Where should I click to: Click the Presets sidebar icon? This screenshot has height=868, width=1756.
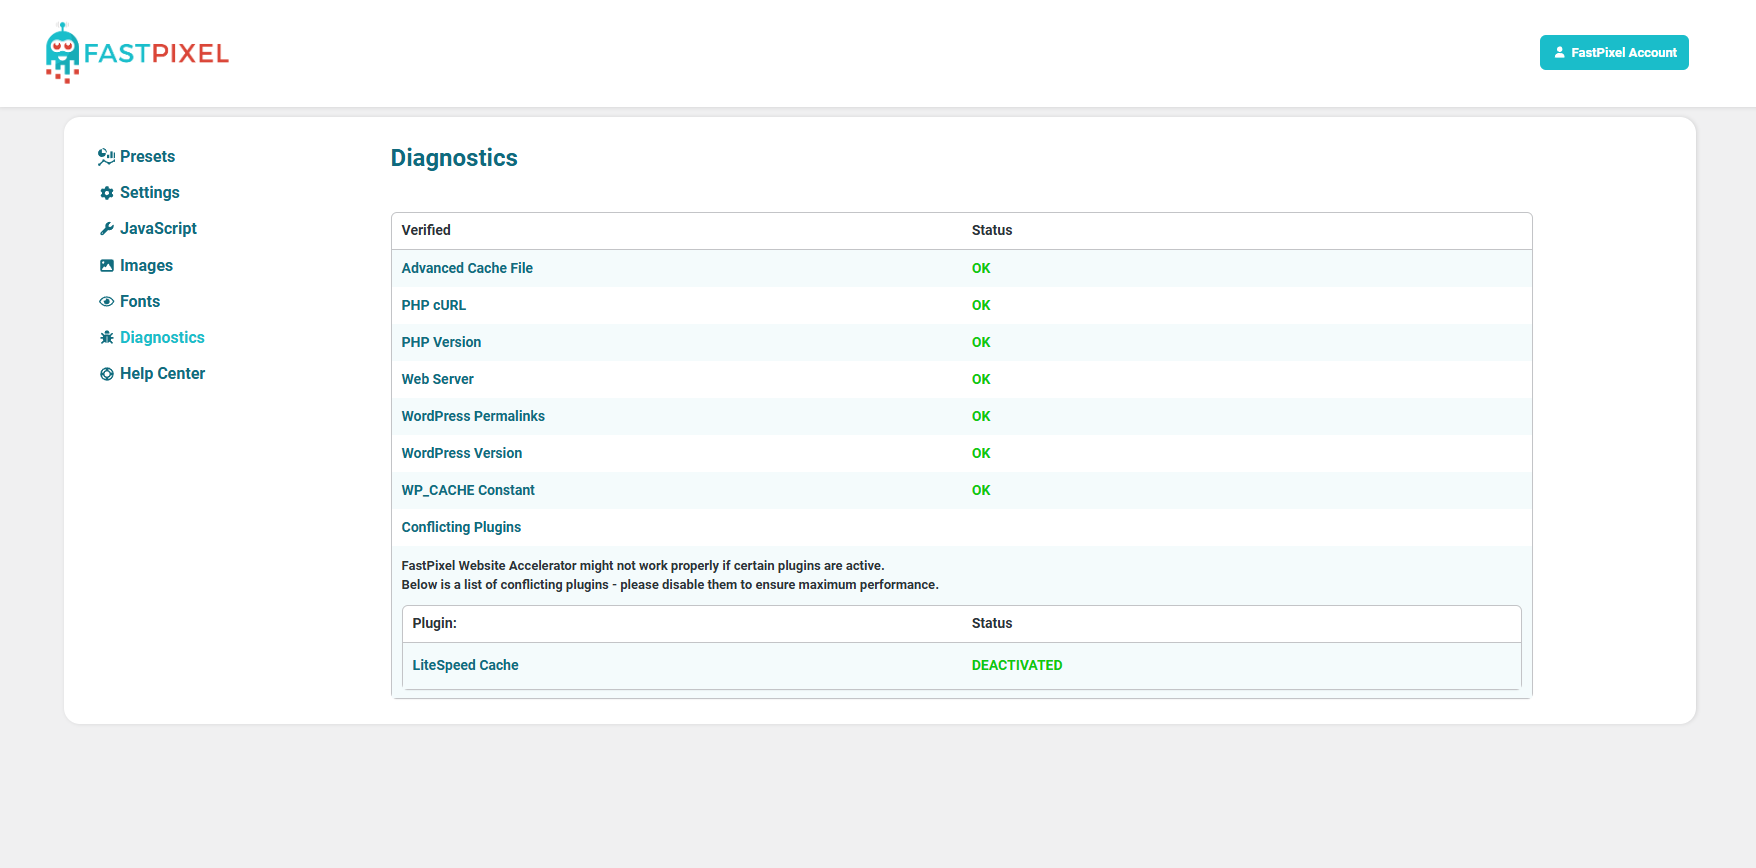[106, 157]
